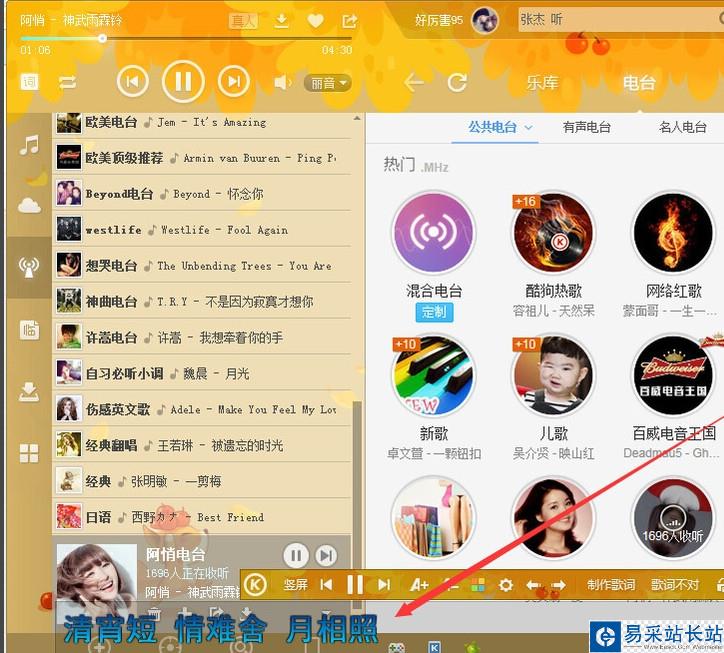Screen dimensions: 724x653
Task: Switch to the 有声电台 tab
Action: (587, 127)
